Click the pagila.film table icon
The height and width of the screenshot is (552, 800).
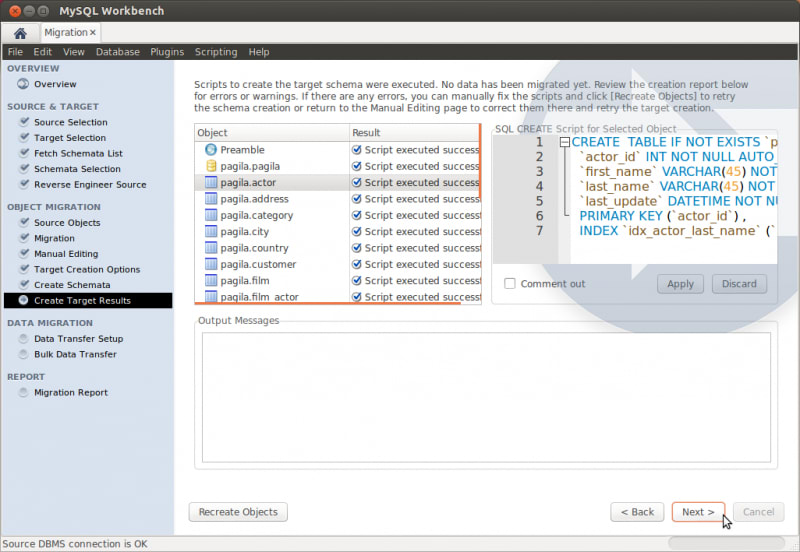pos(211,280)
